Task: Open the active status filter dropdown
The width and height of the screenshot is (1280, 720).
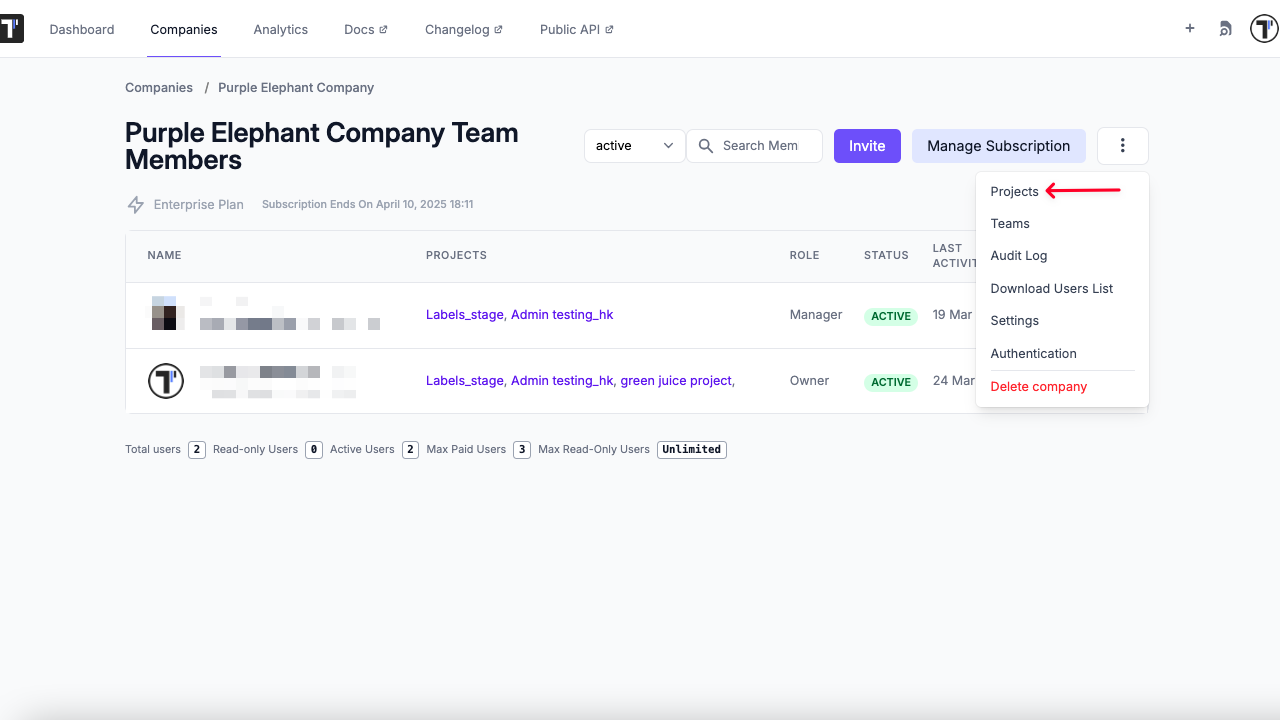Action: pyautogui.click(x=634, y=145)
